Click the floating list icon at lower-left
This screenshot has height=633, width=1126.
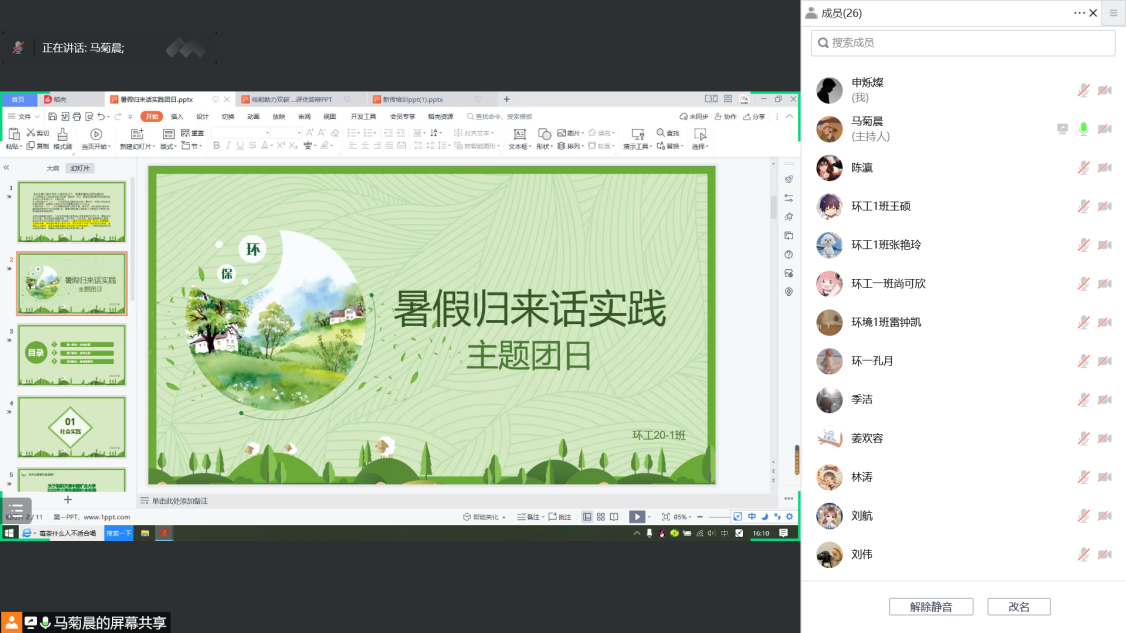click(17, 510)
